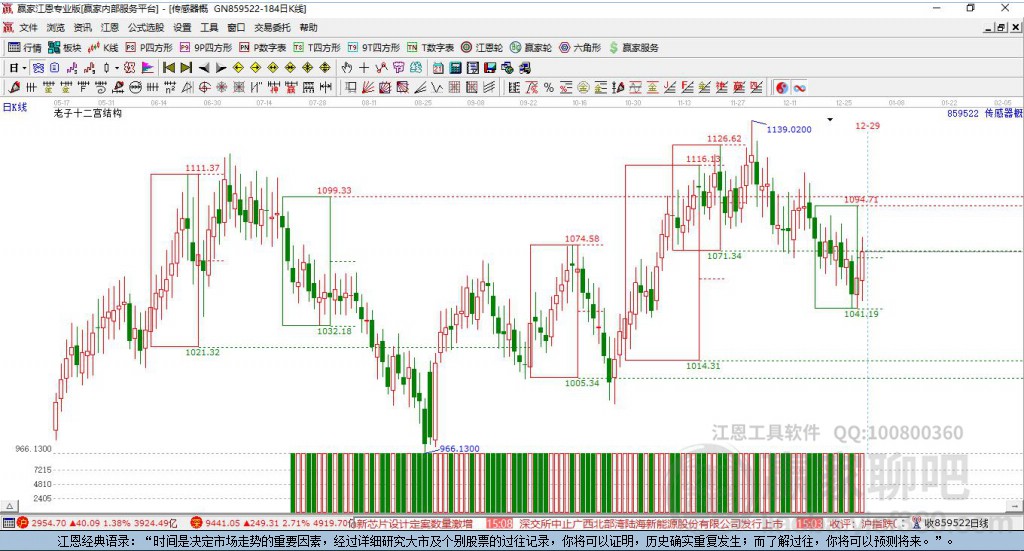This screenshot has height=551, width=1024.
Task: Open the 资讯 menu
Action: 82,27
